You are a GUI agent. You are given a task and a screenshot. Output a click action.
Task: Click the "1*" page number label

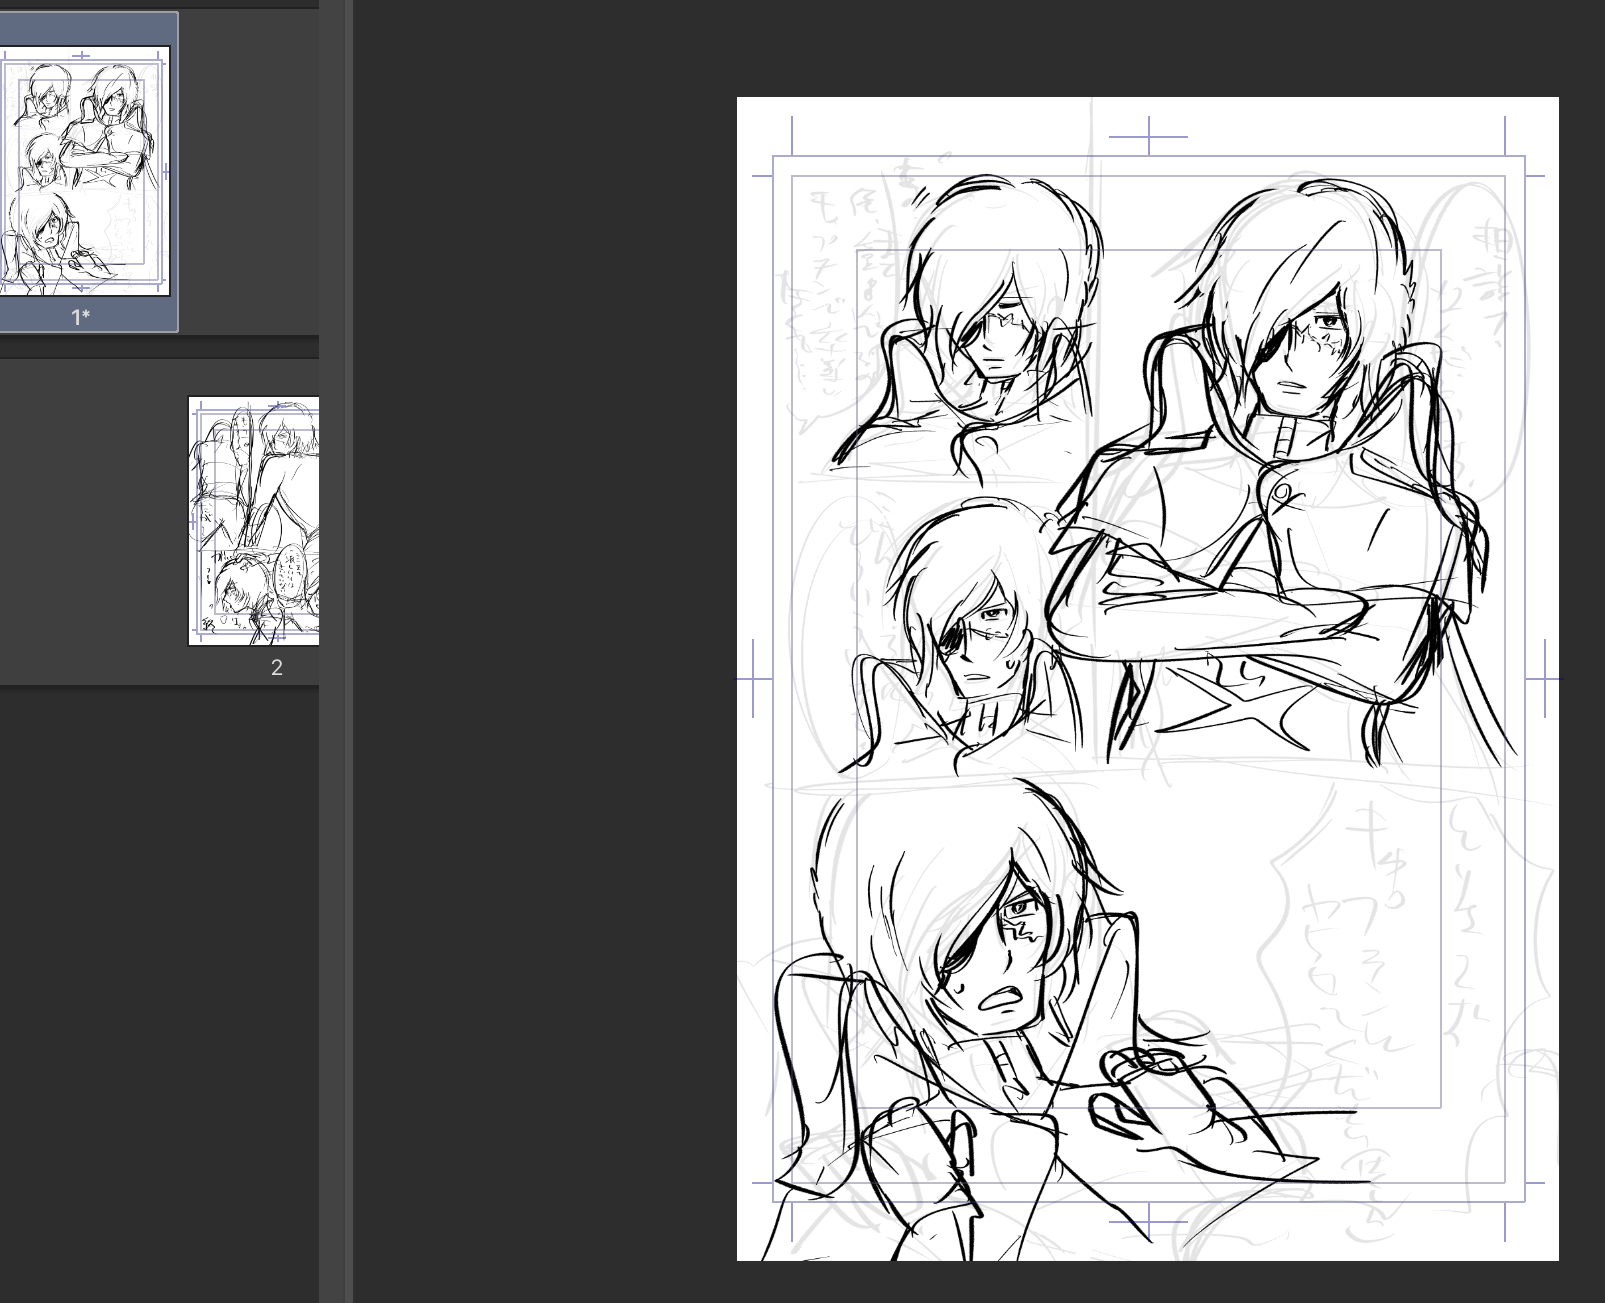coord(80,317)
